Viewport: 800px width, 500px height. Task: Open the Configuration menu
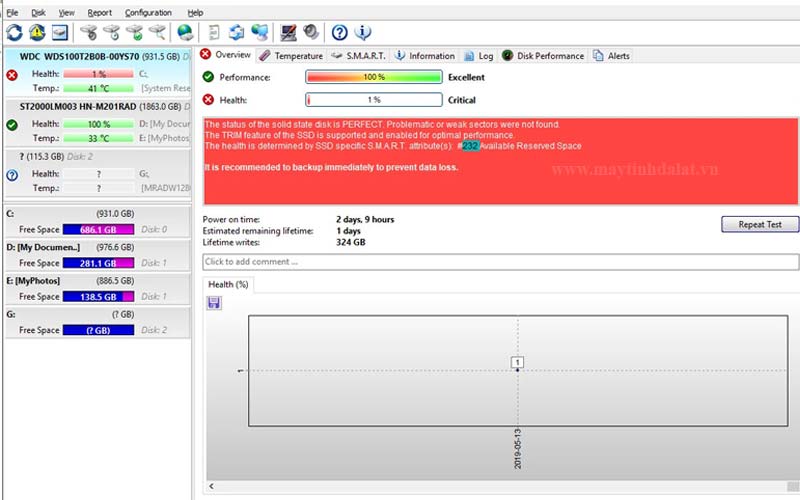[x=148, y=12]
